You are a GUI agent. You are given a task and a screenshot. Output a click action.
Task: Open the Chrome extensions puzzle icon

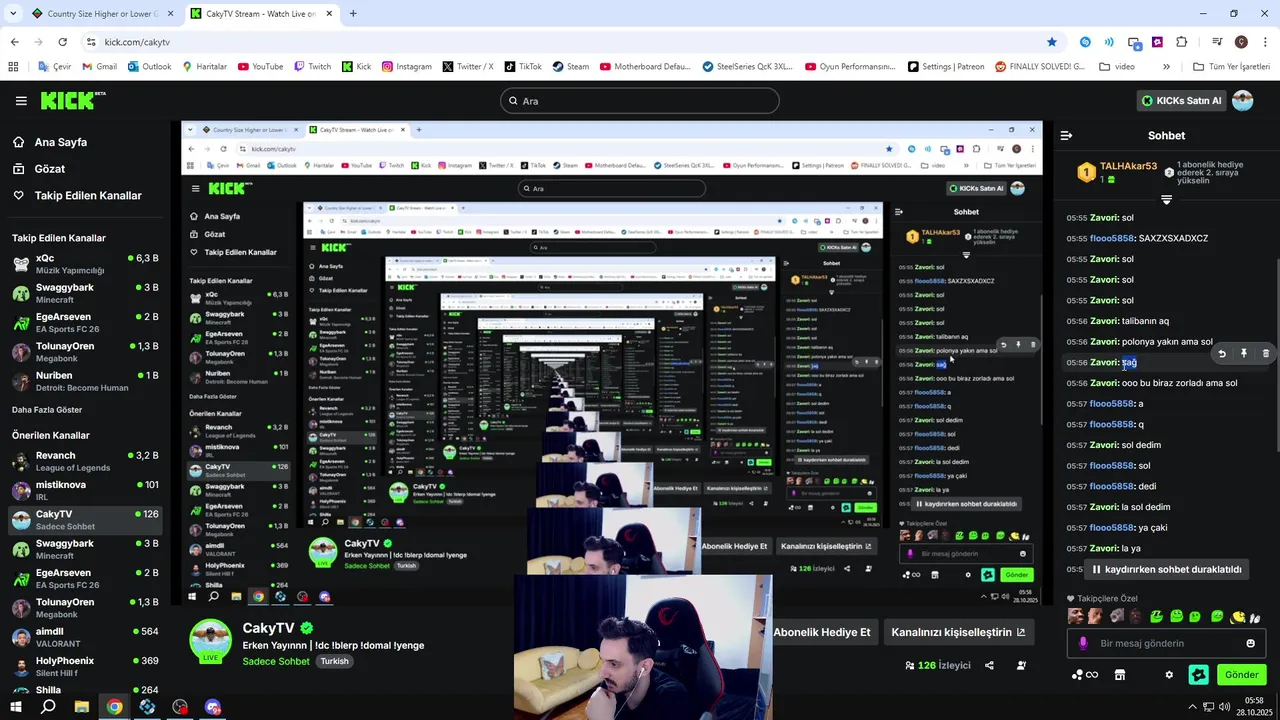click(1181, 42)
